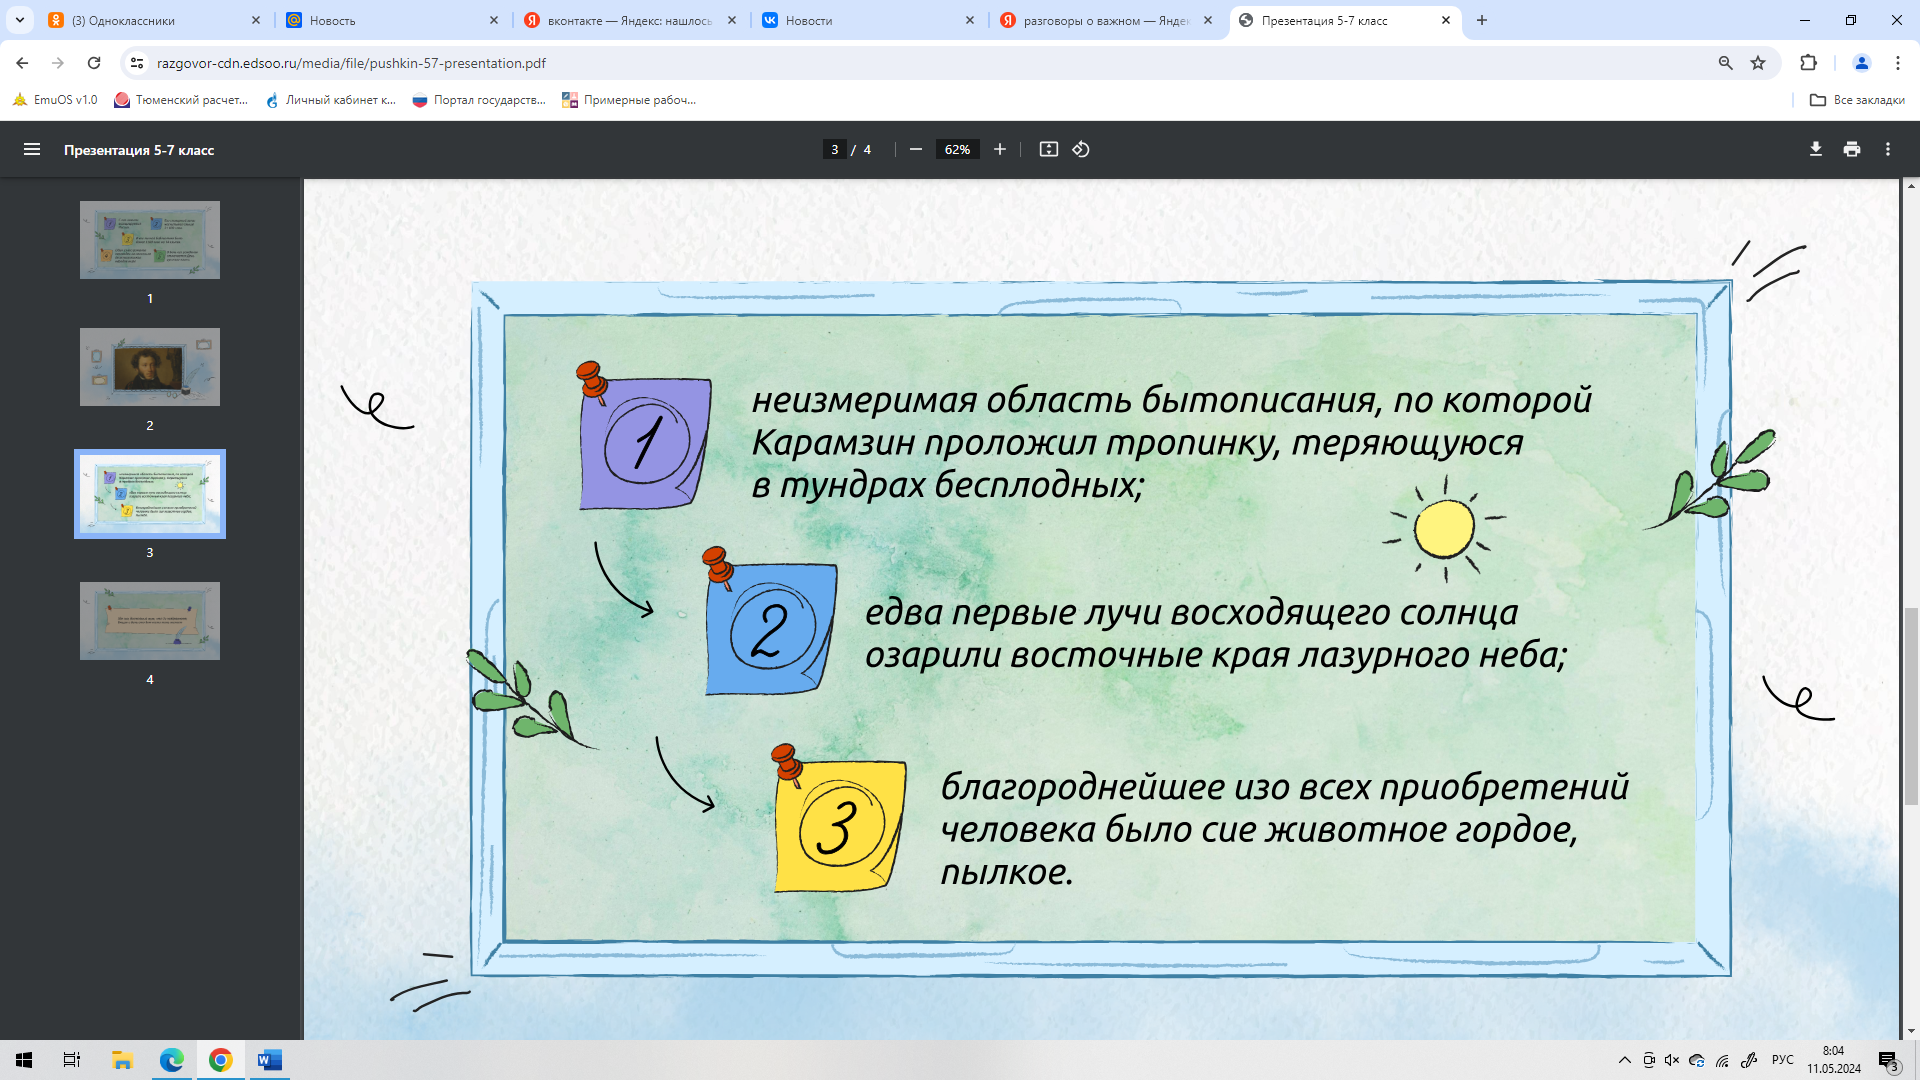Open the EmuOS v1.0 bookmark
The width and height of the screenshot is (1920, 1080).
click(x=56, y=100)
